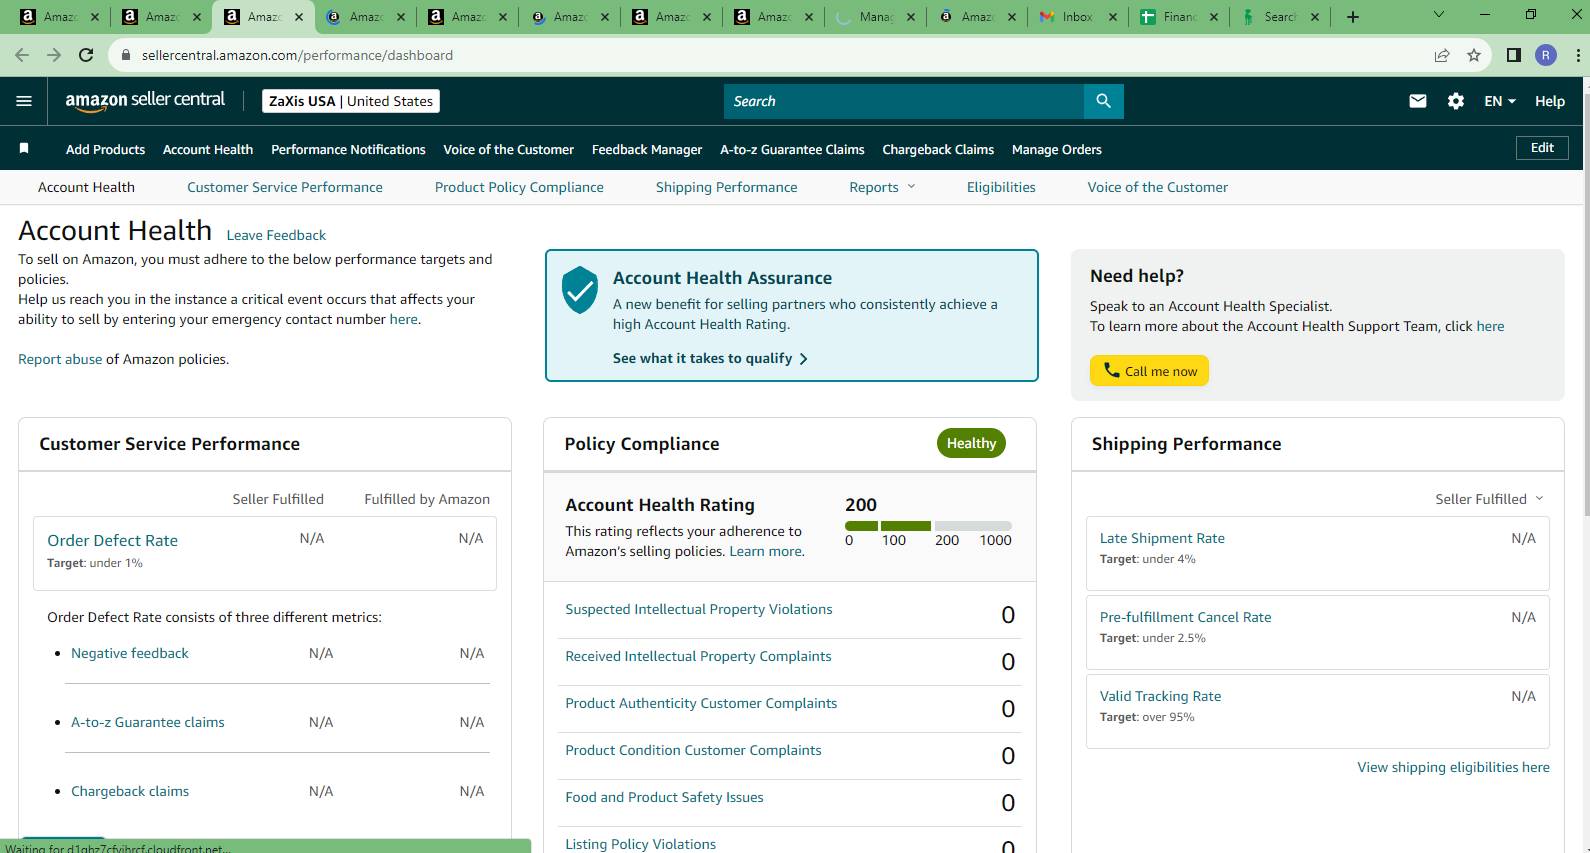
Task: Open the Late Shipment Rate link
Action: 1162,538
